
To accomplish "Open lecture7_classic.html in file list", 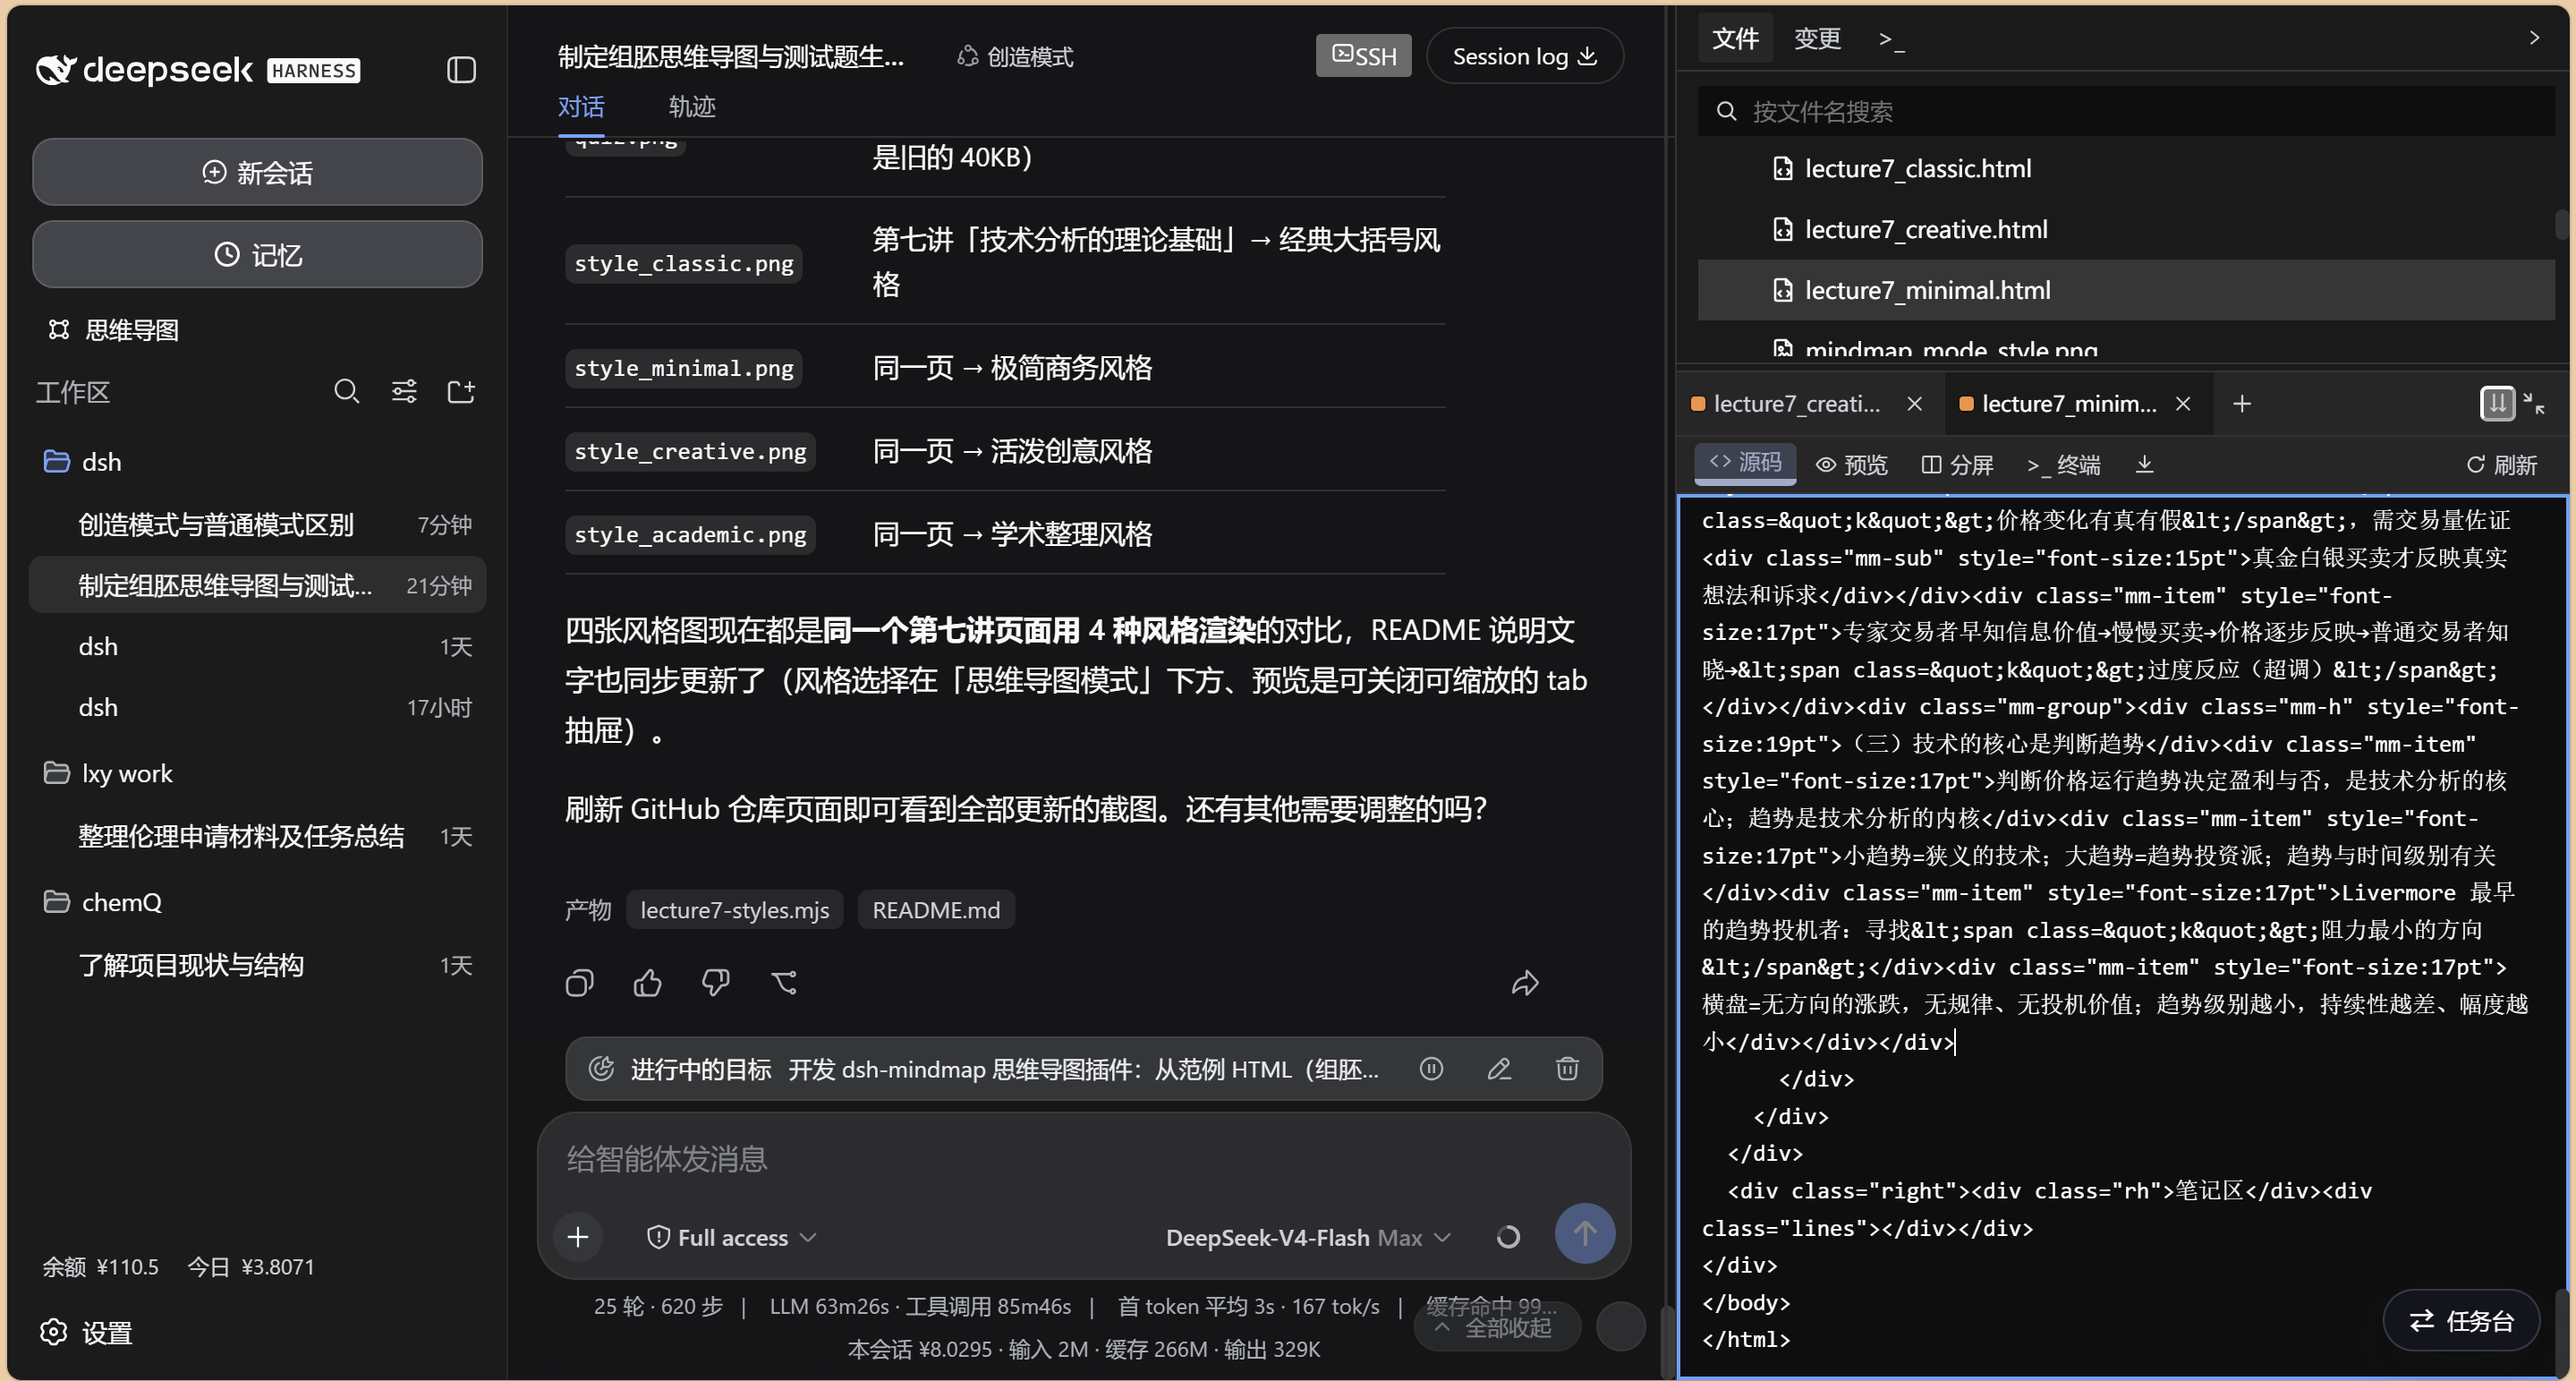I will 2126,169.
